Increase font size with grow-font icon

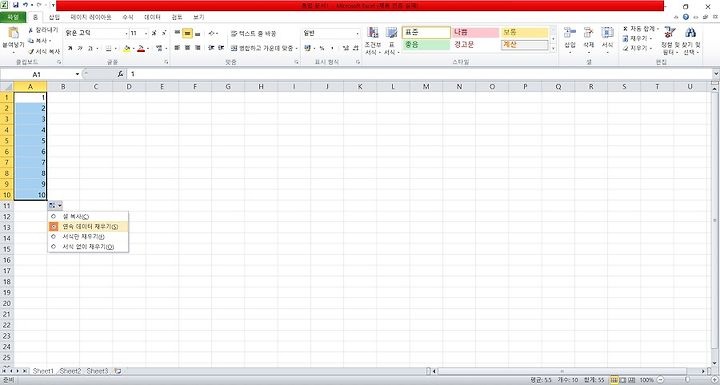pyautogui.click(x=154, y=33)
